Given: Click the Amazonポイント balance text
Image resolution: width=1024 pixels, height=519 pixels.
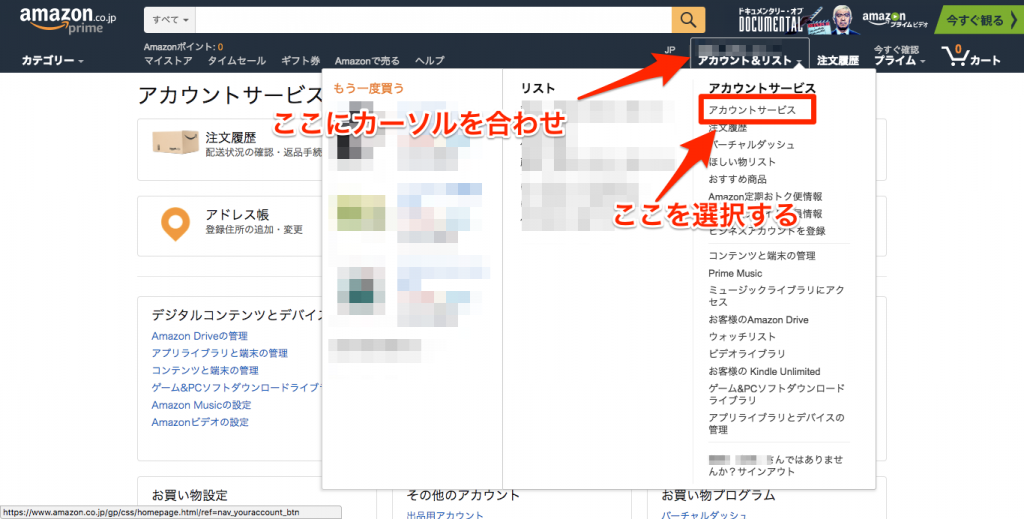Looking at the screenshot, I should pyautogui.click(x=184, y=47).
